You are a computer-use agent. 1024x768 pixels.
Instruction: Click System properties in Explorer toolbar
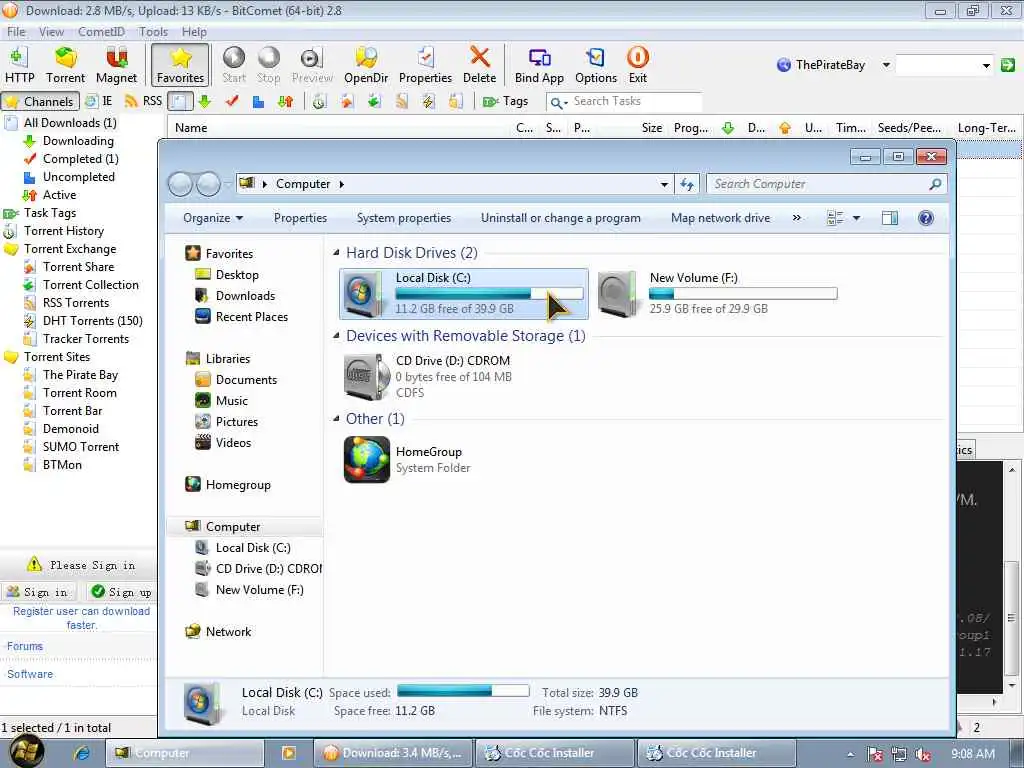point(404,218)
